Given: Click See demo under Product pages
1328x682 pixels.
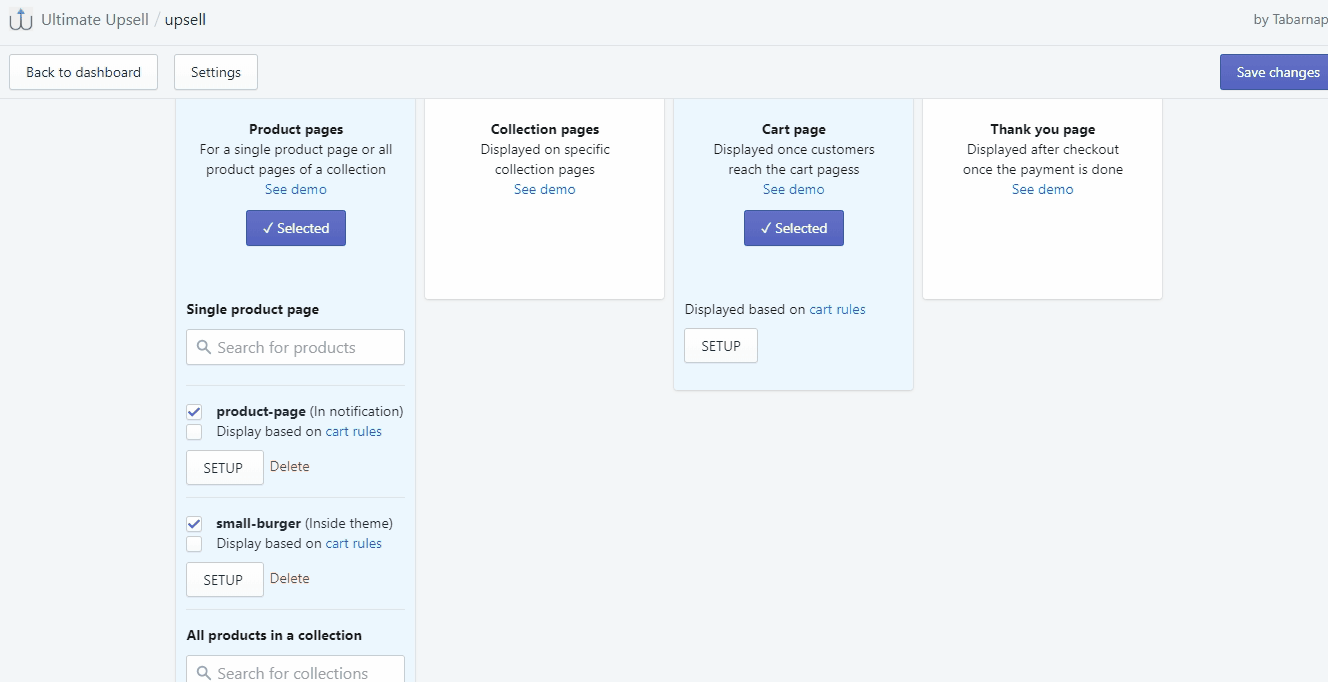Looking at the screenshot, I should point(295,189).
